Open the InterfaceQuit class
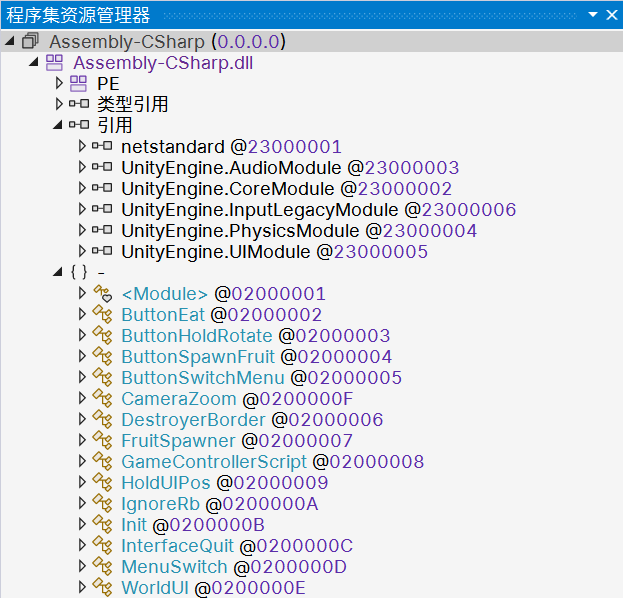The width and height of the screenshot is (623, 598). point(237,546)
